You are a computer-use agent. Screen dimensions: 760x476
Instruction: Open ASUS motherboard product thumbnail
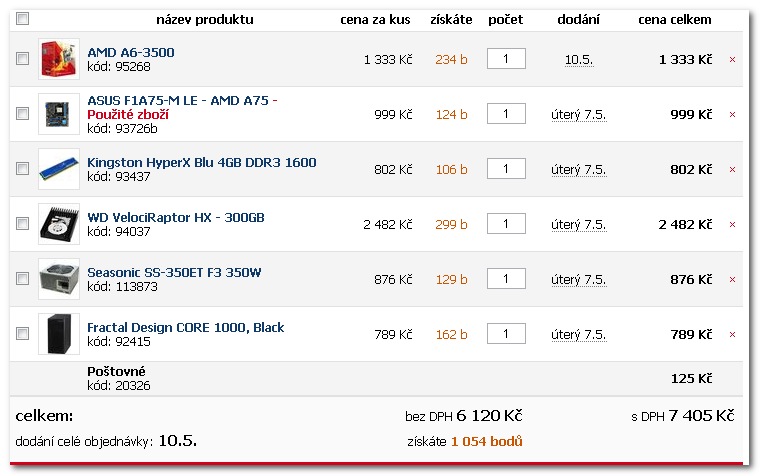[x=59, y=114]
